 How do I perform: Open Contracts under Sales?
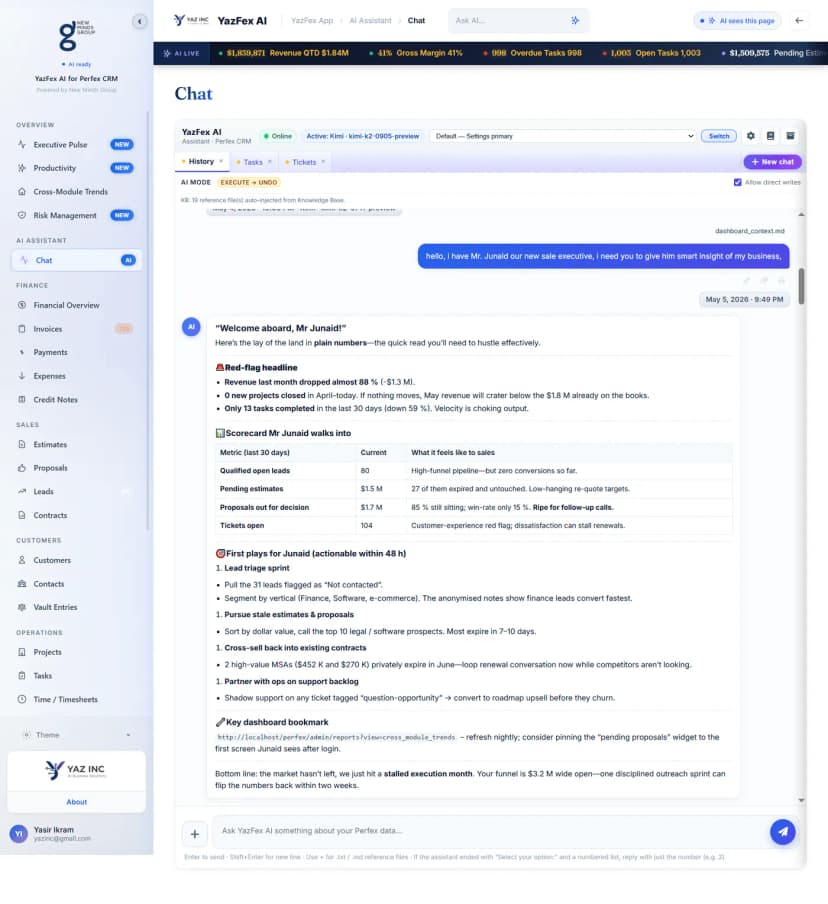click(x=75, y=515)
